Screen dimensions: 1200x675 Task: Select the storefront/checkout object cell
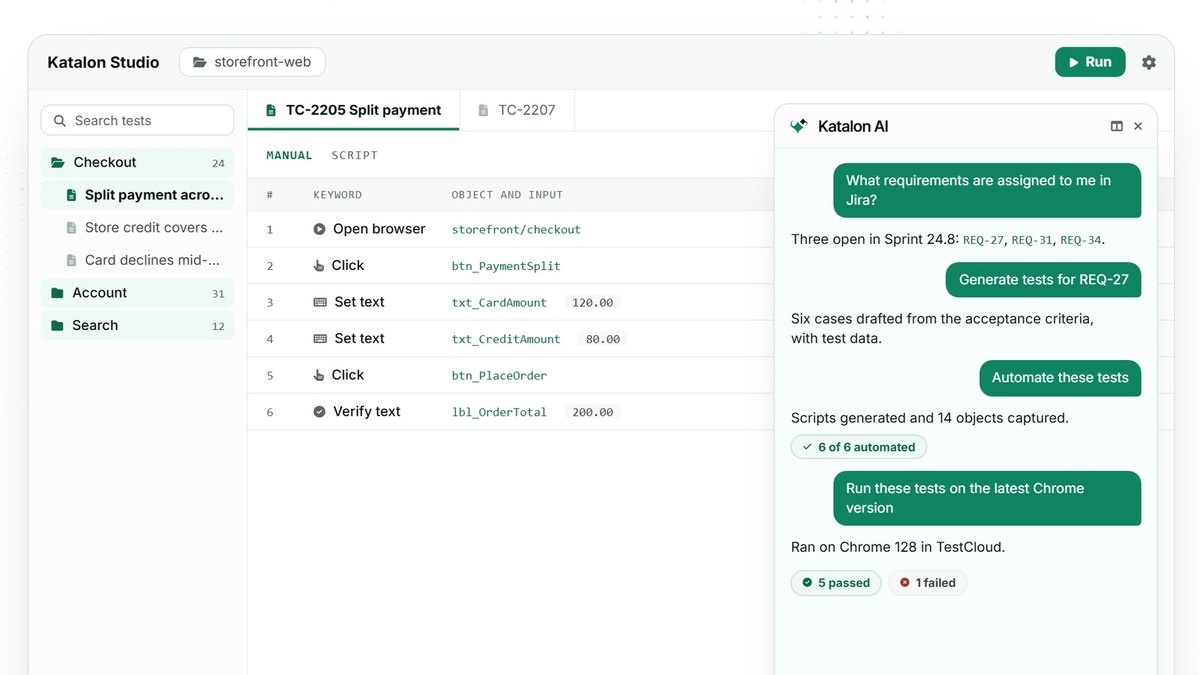[516, 229]
